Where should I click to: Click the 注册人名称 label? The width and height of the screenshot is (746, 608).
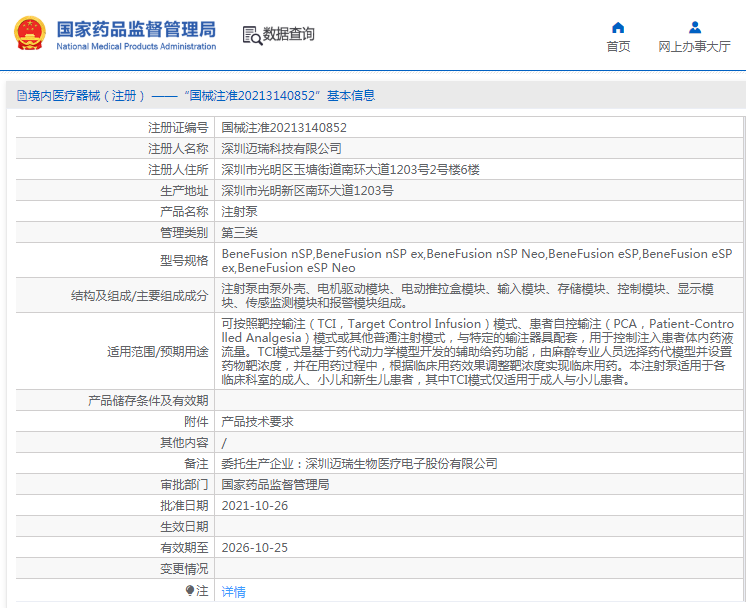click(x=178, y=148)
